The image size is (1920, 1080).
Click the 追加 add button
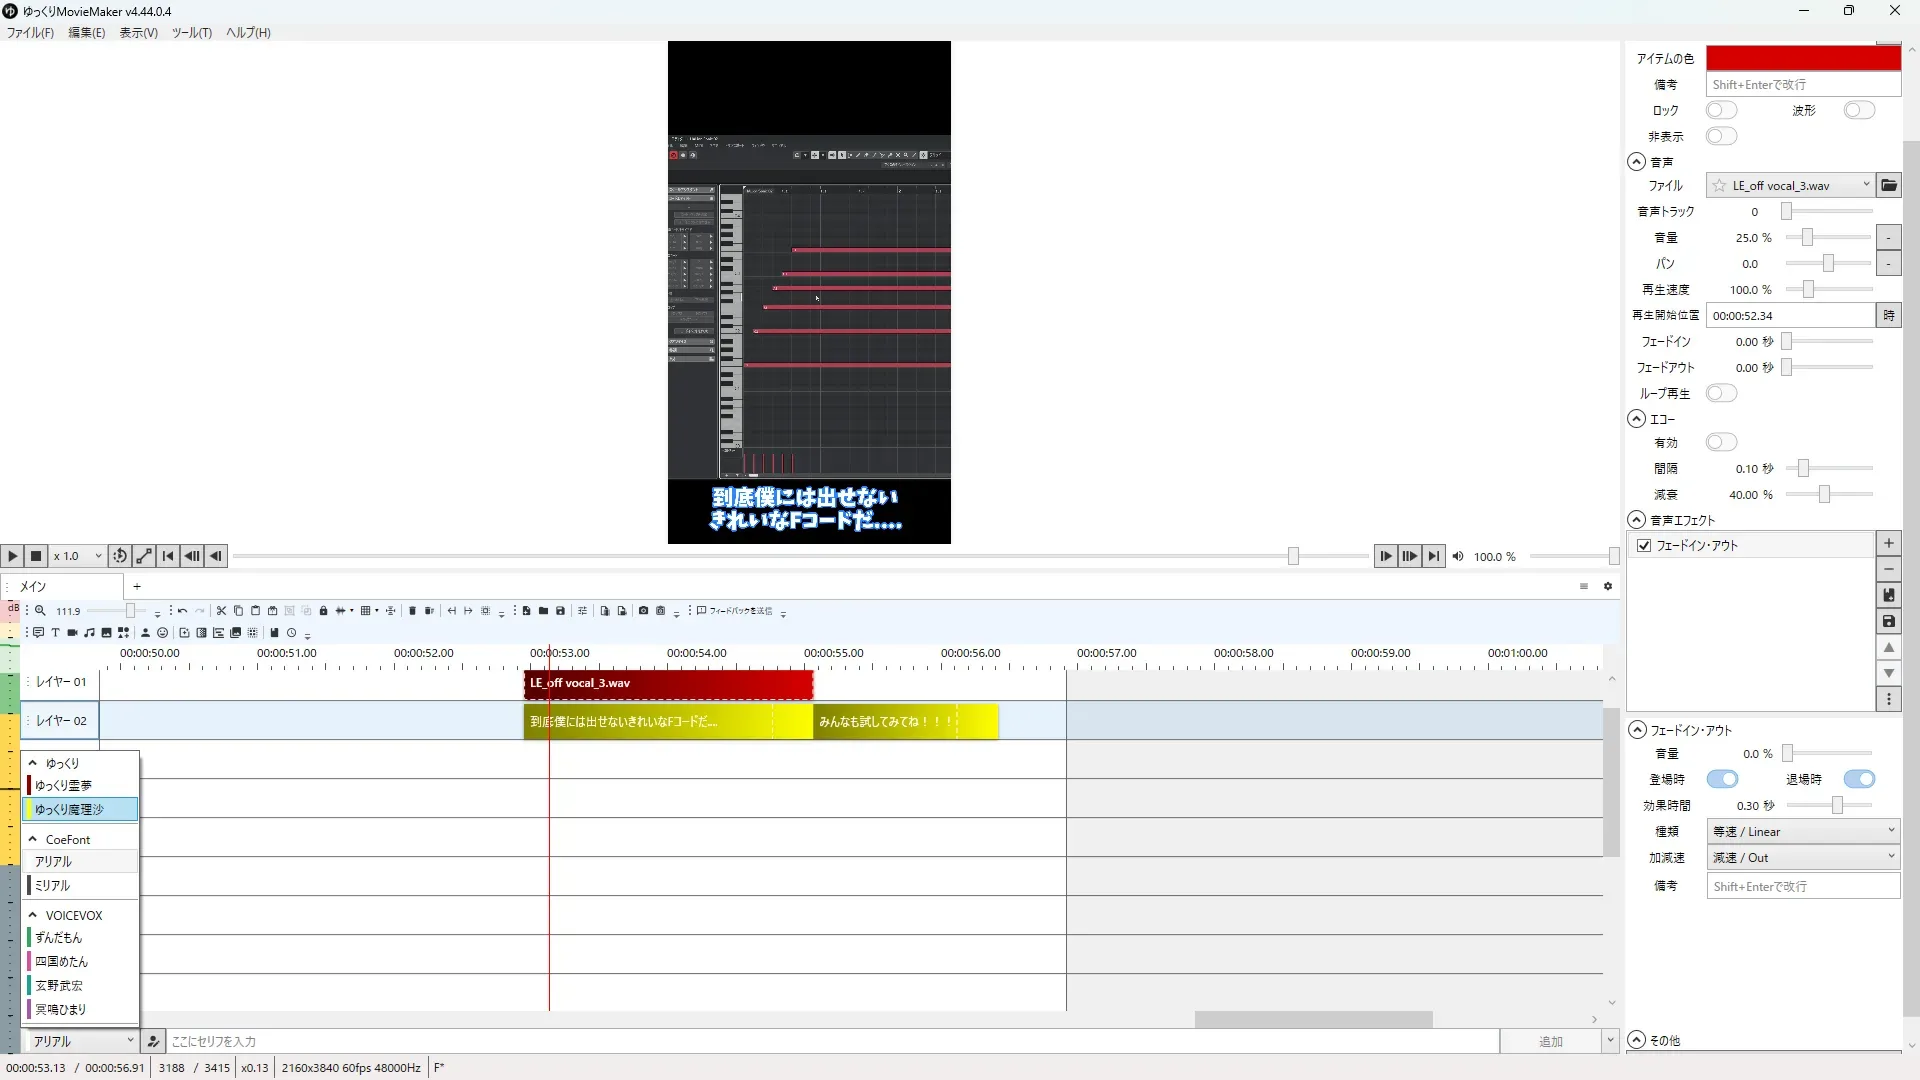pyautogui.click(x=1549, y=1041)
